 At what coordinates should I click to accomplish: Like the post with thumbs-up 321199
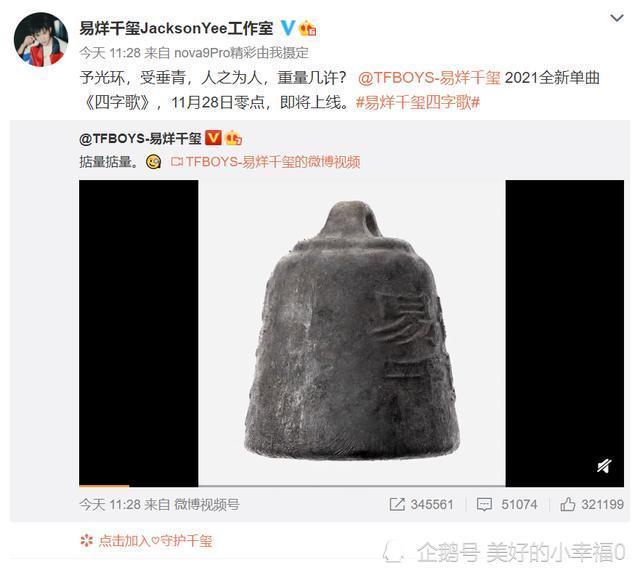[592, 504]
